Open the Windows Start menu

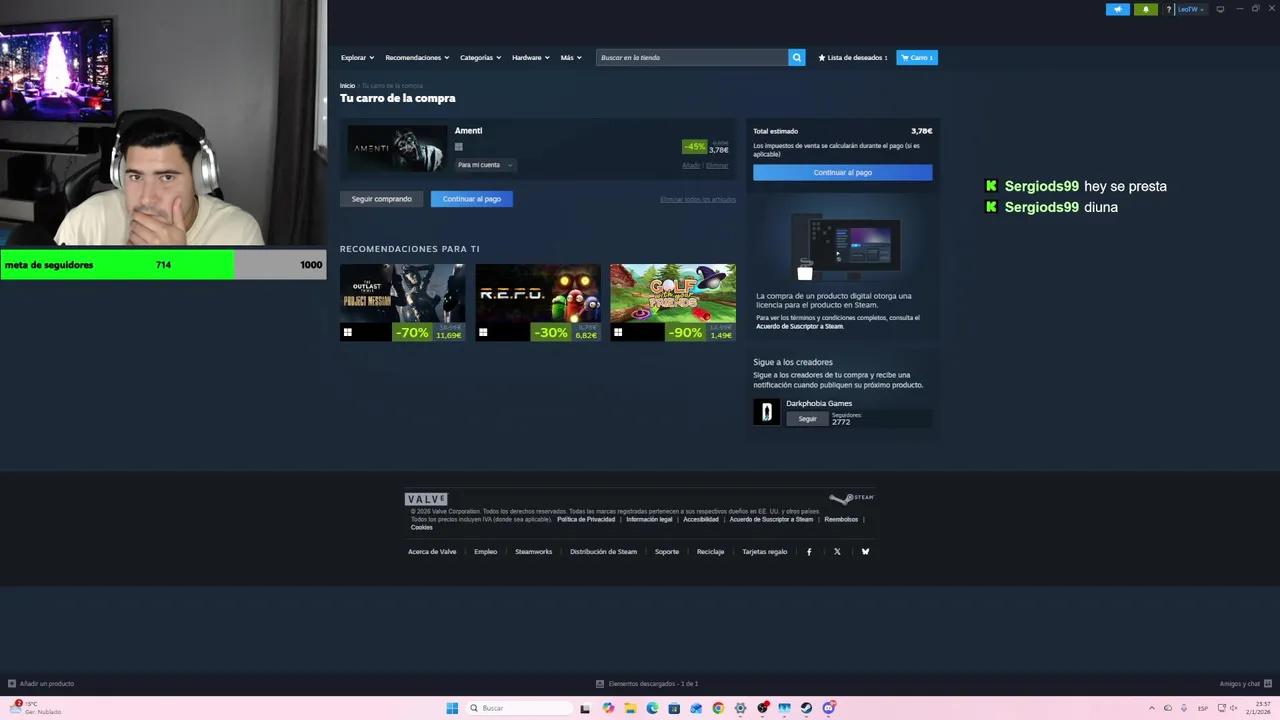[452, 708]
